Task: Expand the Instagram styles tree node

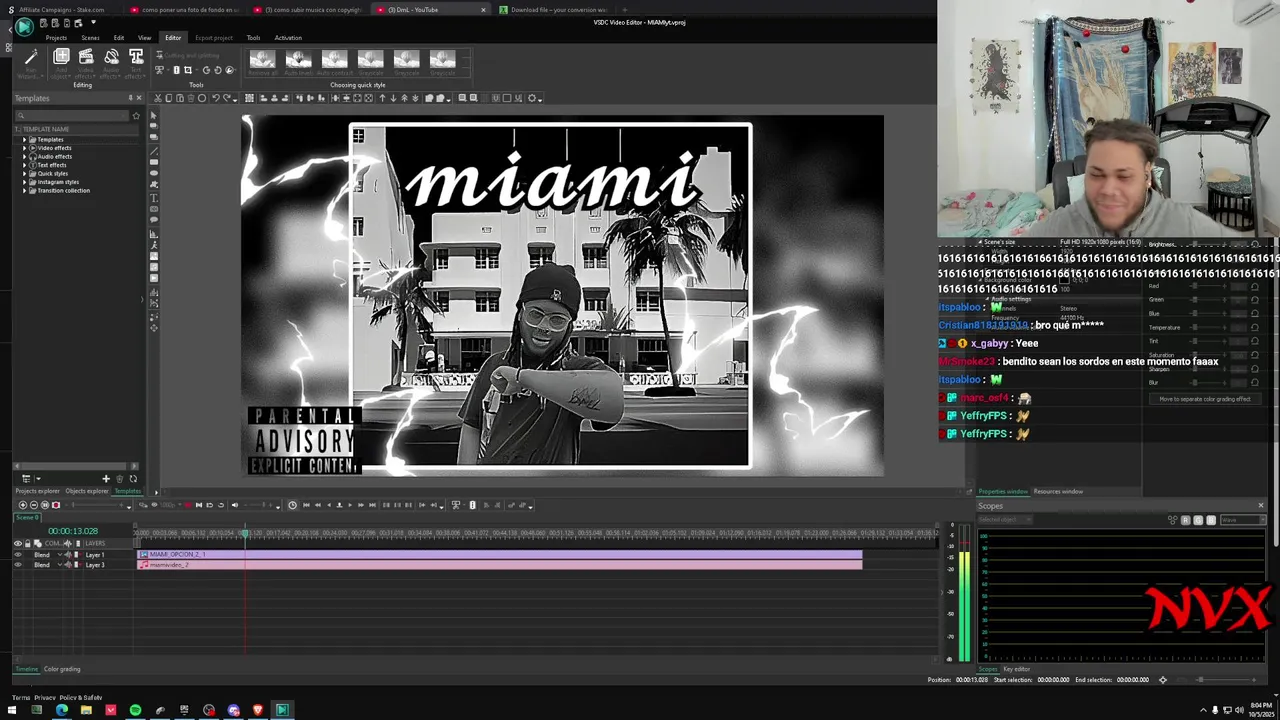Action: (25, 182)
